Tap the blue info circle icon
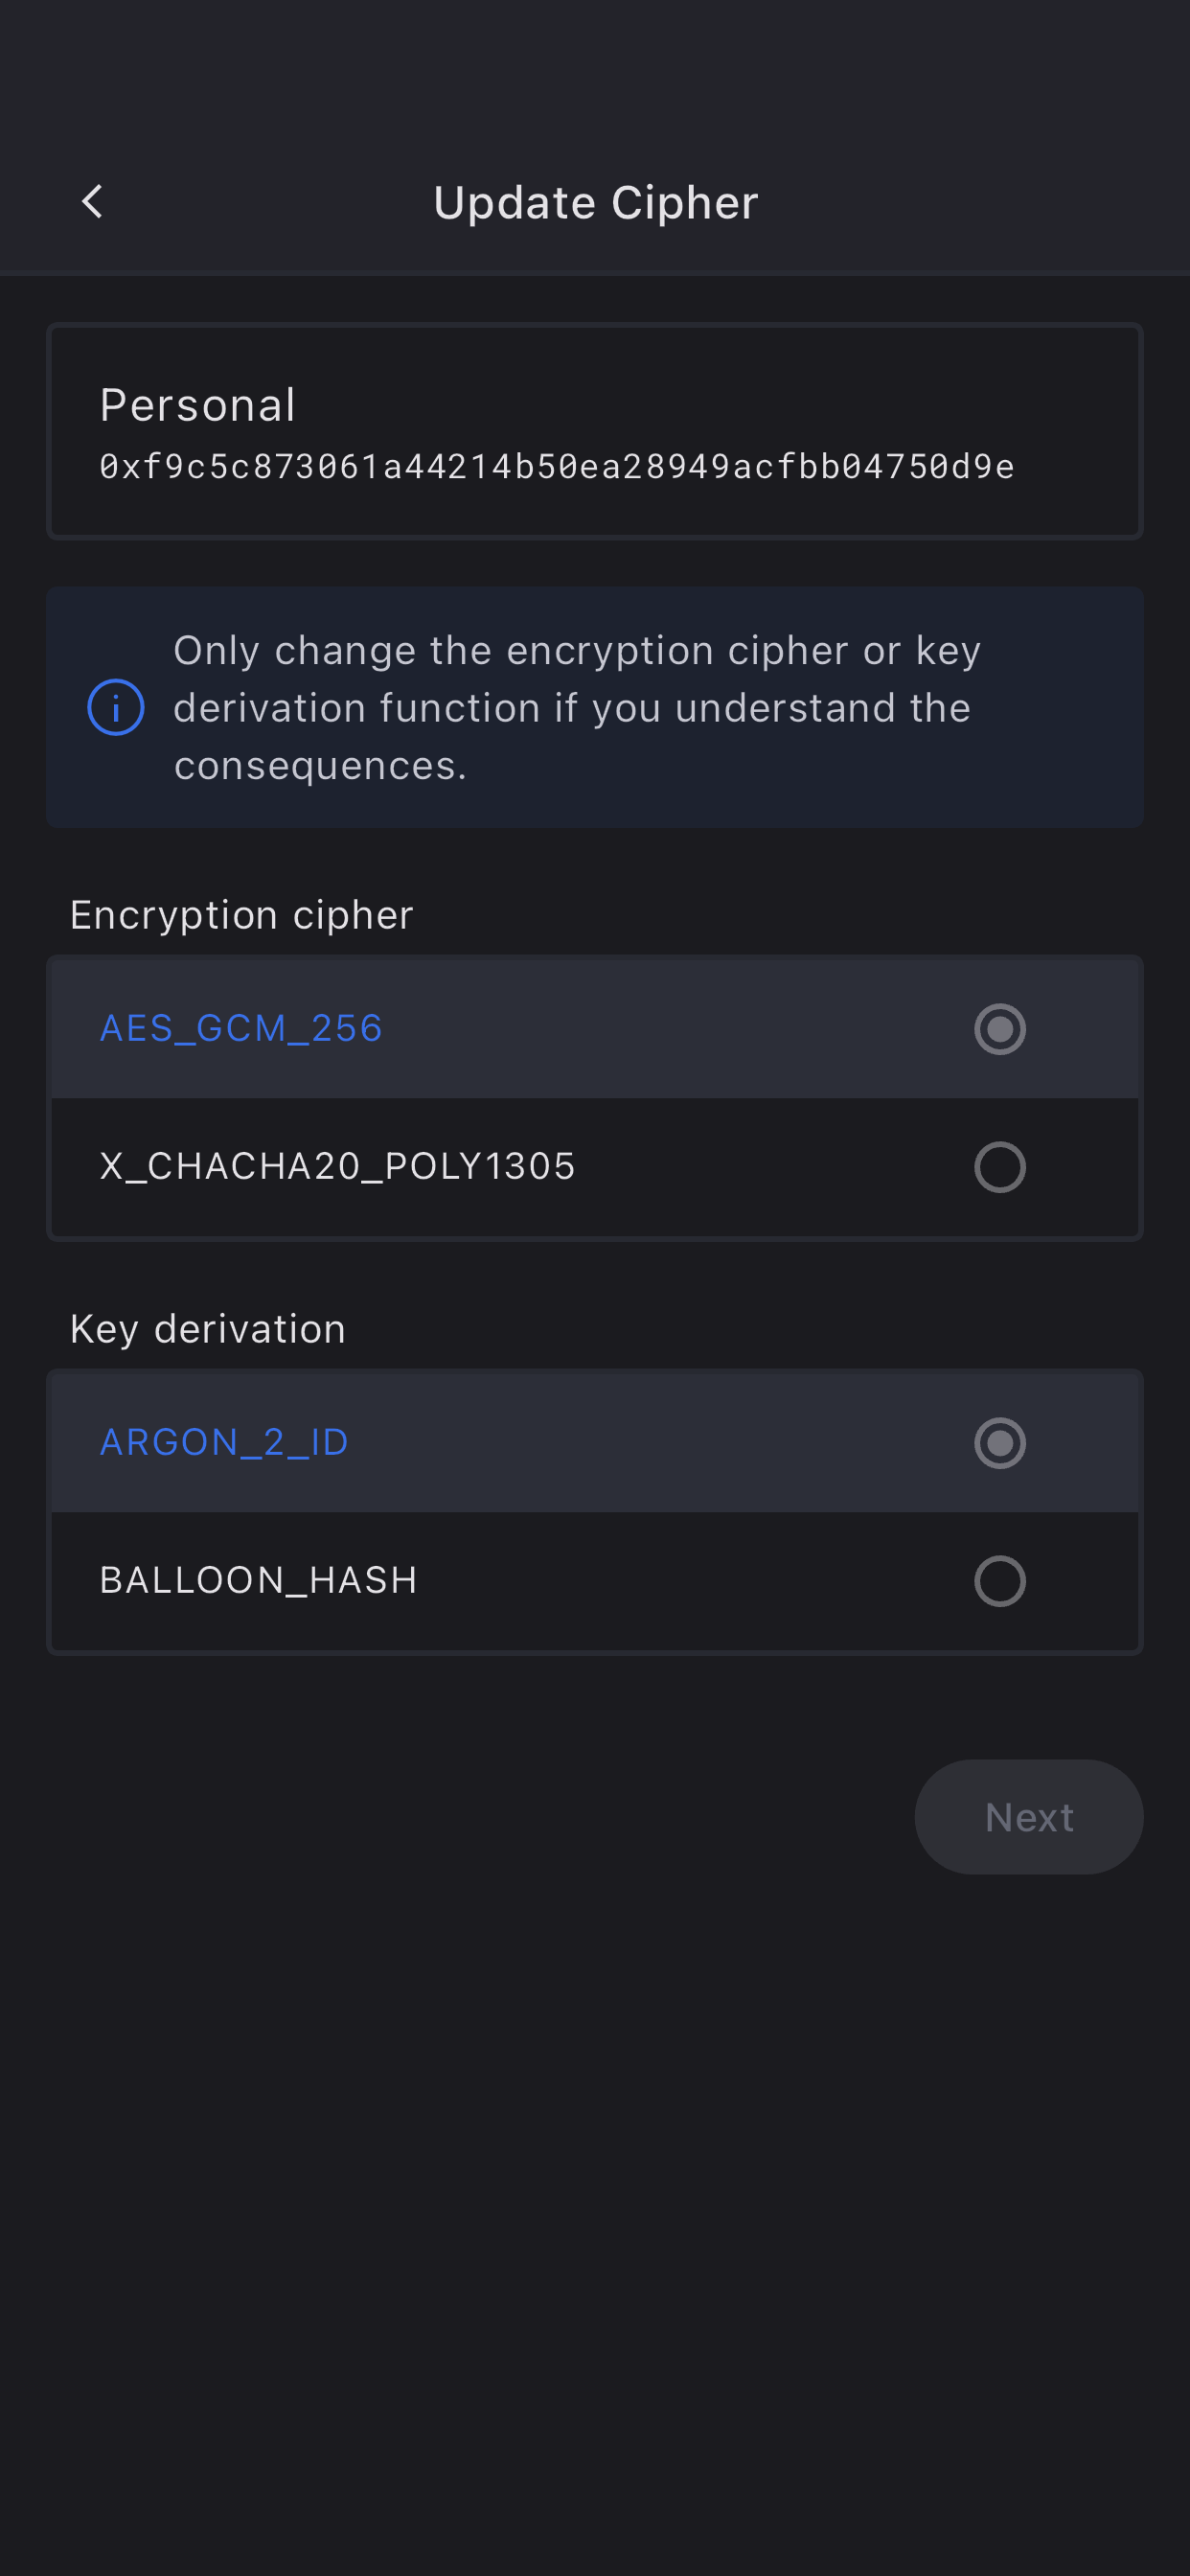The height and width of the screenshot is (2576, 1190). 116,707
